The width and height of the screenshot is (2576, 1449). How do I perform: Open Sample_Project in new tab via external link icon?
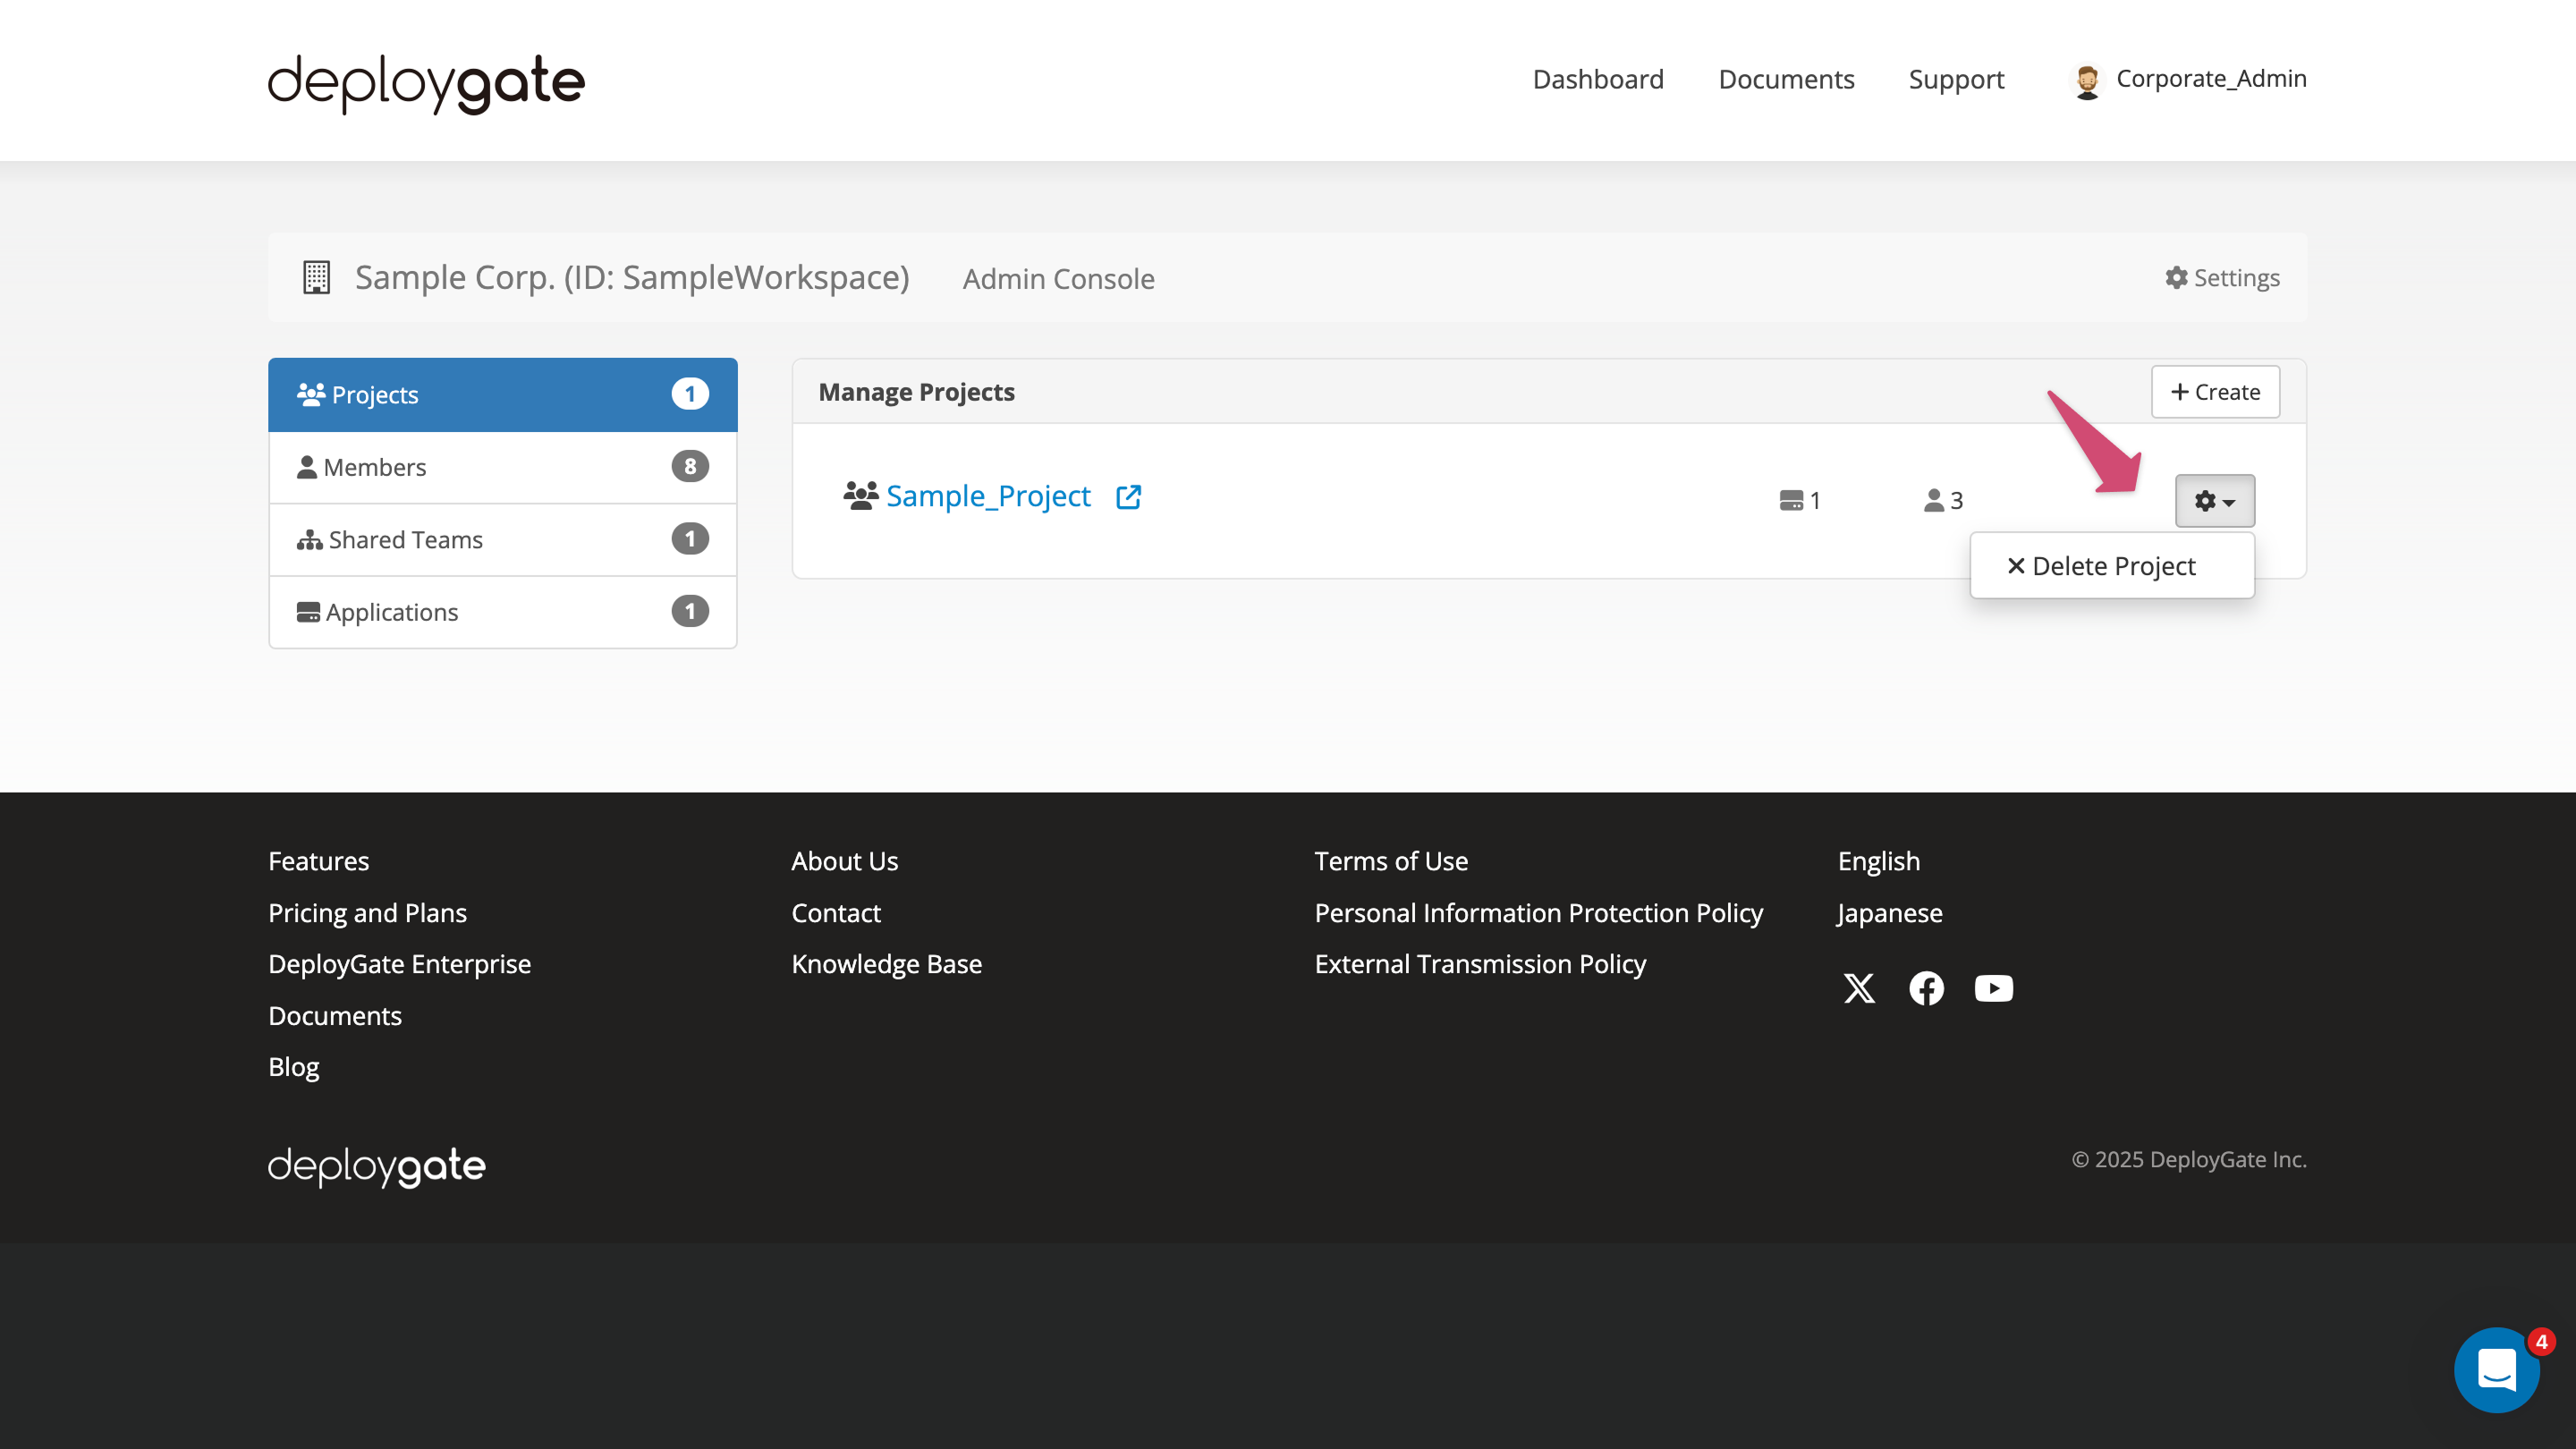tap(1128, 496)
